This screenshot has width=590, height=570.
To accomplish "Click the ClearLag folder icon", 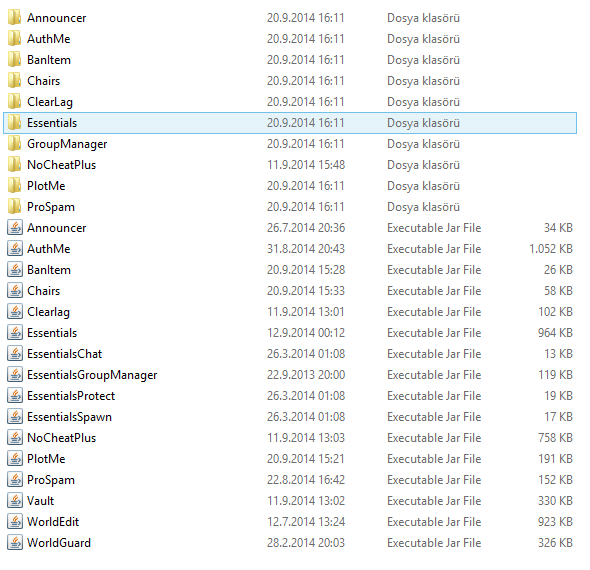I will point(14,102).
